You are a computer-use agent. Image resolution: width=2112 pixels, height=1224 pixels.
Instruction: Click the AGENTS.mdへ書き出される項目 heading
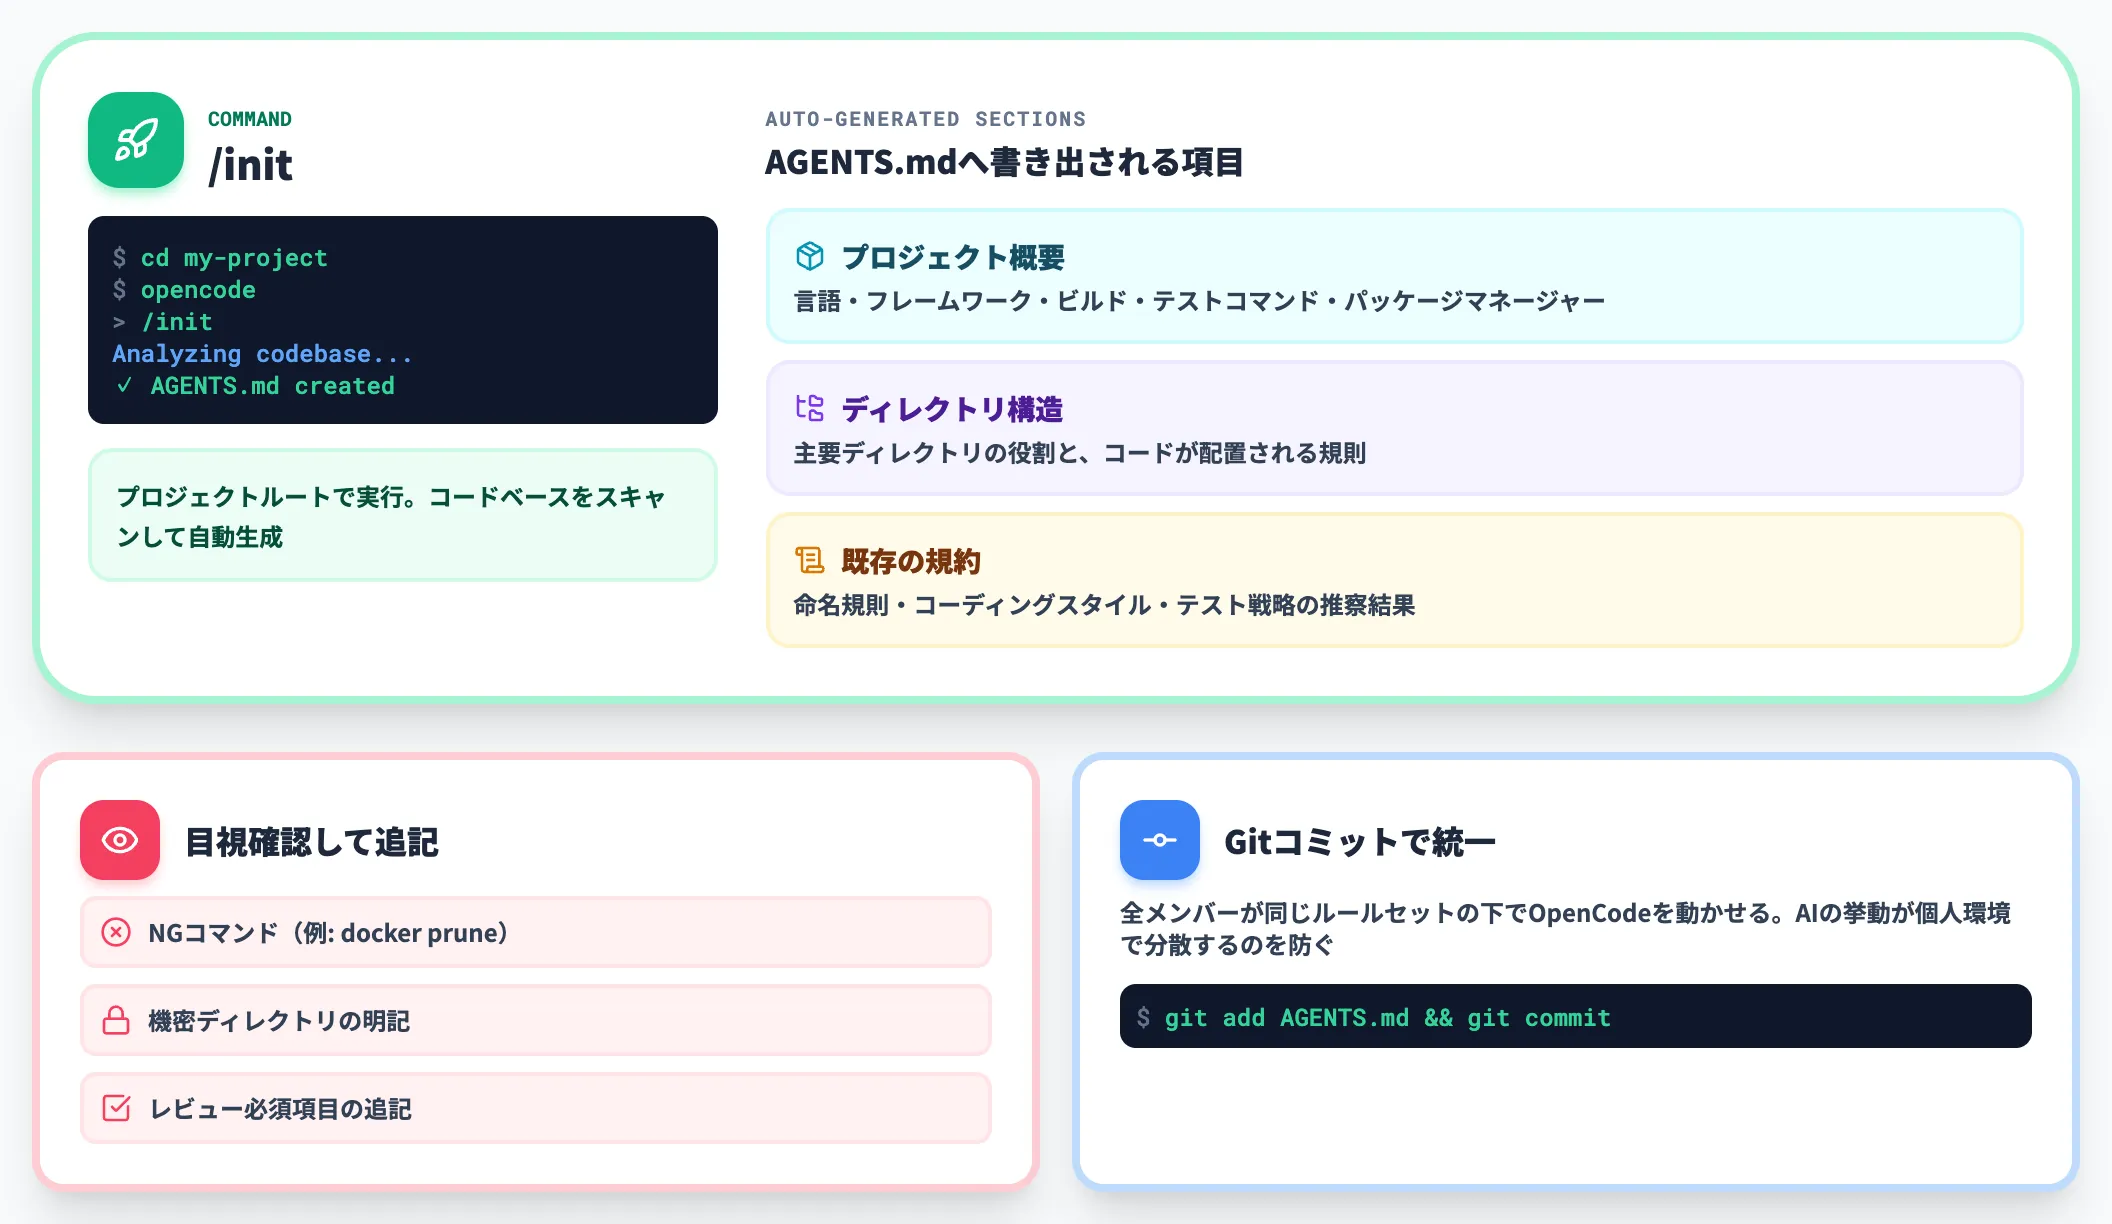pyautogui.click(x=1004, y=162)
